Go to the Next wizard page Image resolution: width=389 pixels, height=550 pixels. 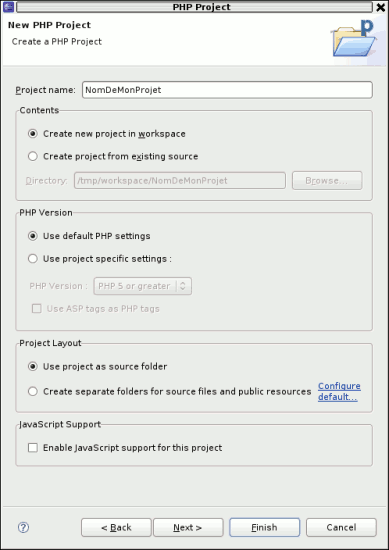coord(188,527)
